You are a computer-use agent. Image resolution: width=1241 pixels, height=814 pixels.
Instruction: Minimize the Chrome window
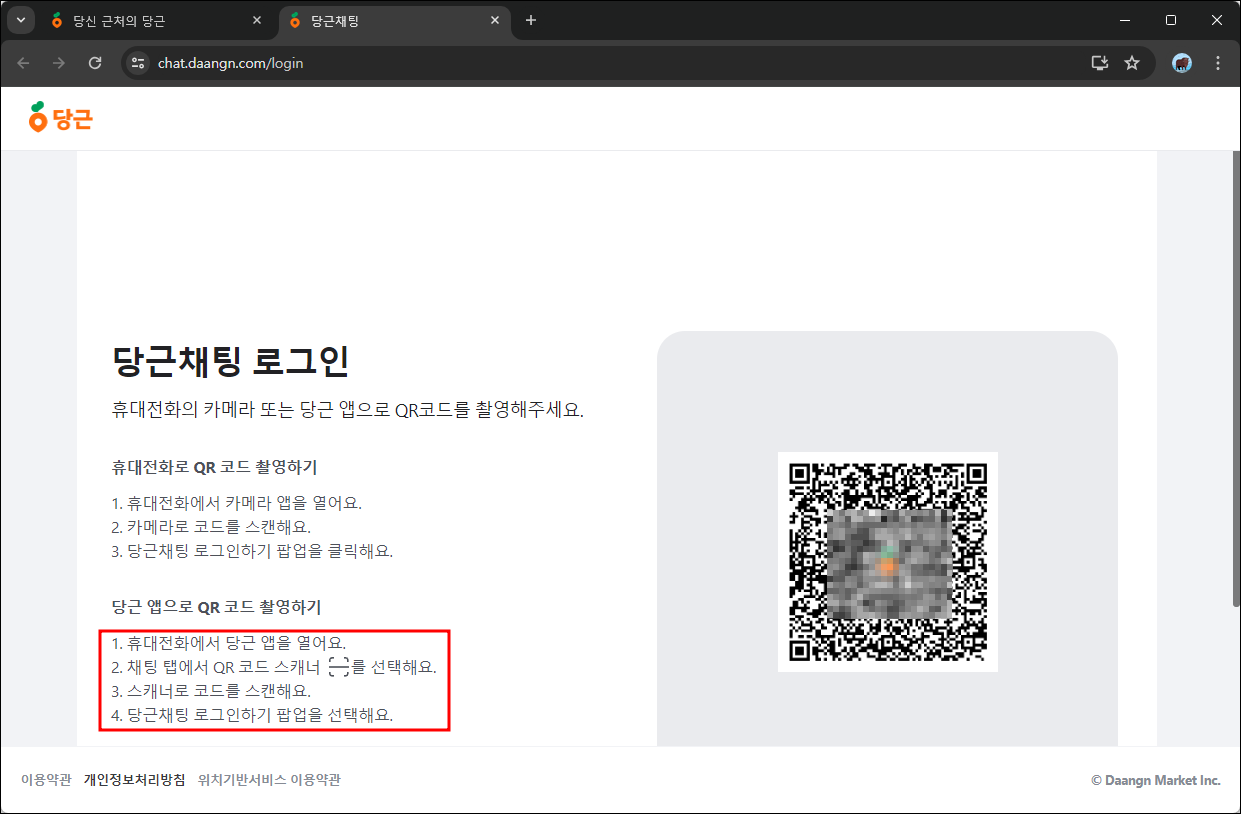click(x=1125, y=20)
